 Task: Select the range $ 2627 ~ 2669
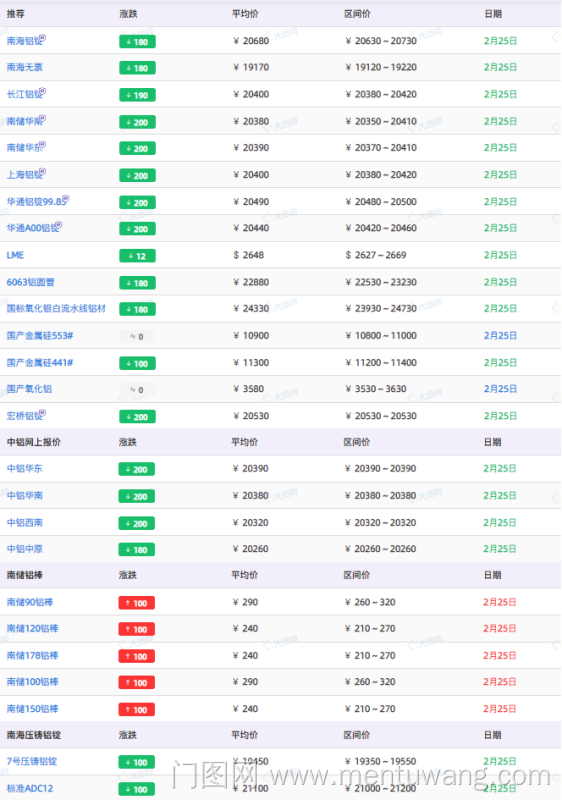(x=376, y=255)
